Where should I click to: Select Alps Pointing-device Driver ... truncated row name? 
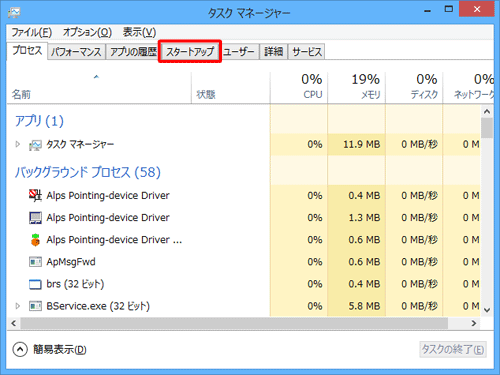[x=114, y=240]
